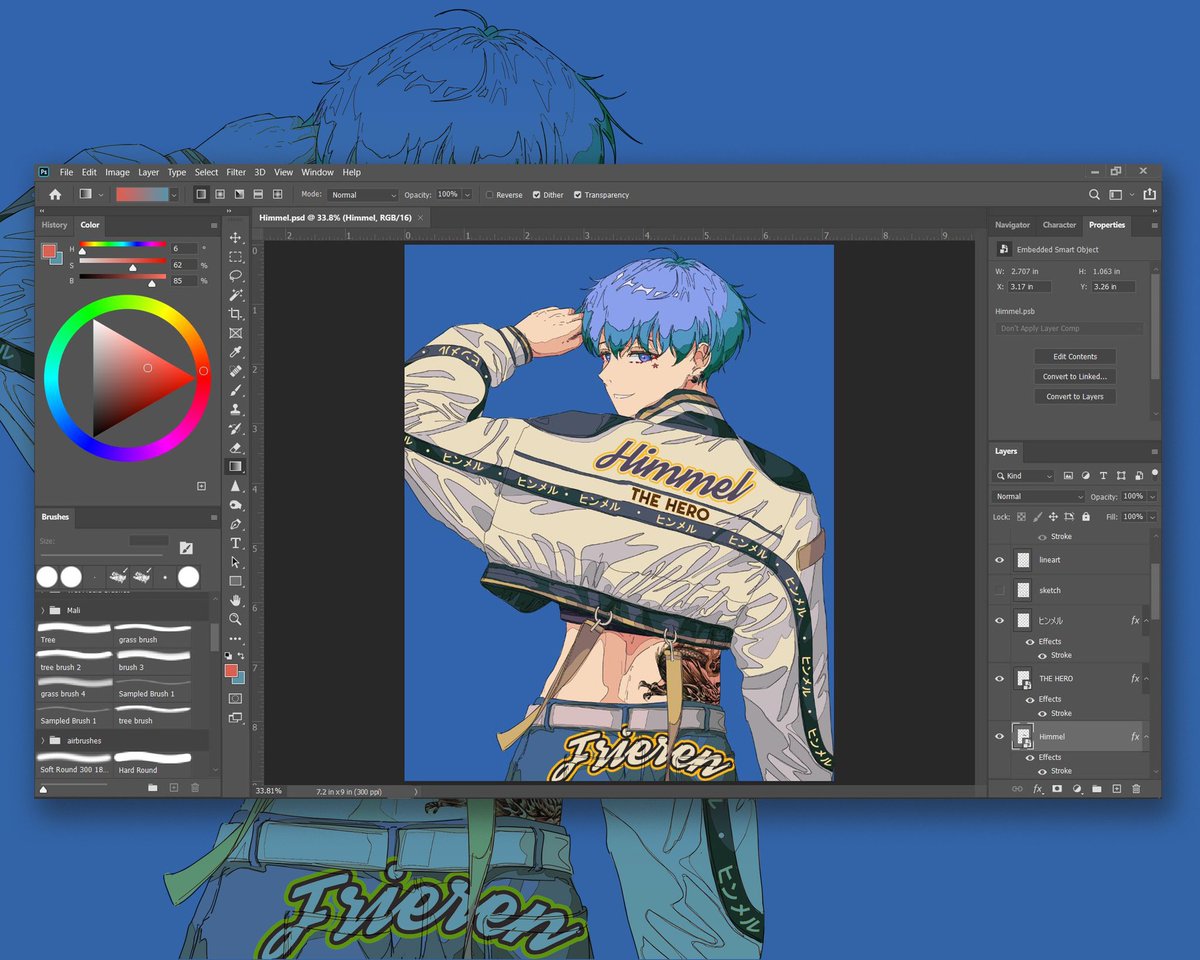
Task: Open the options bar Opacity dropdown
Action: (466, 195)
